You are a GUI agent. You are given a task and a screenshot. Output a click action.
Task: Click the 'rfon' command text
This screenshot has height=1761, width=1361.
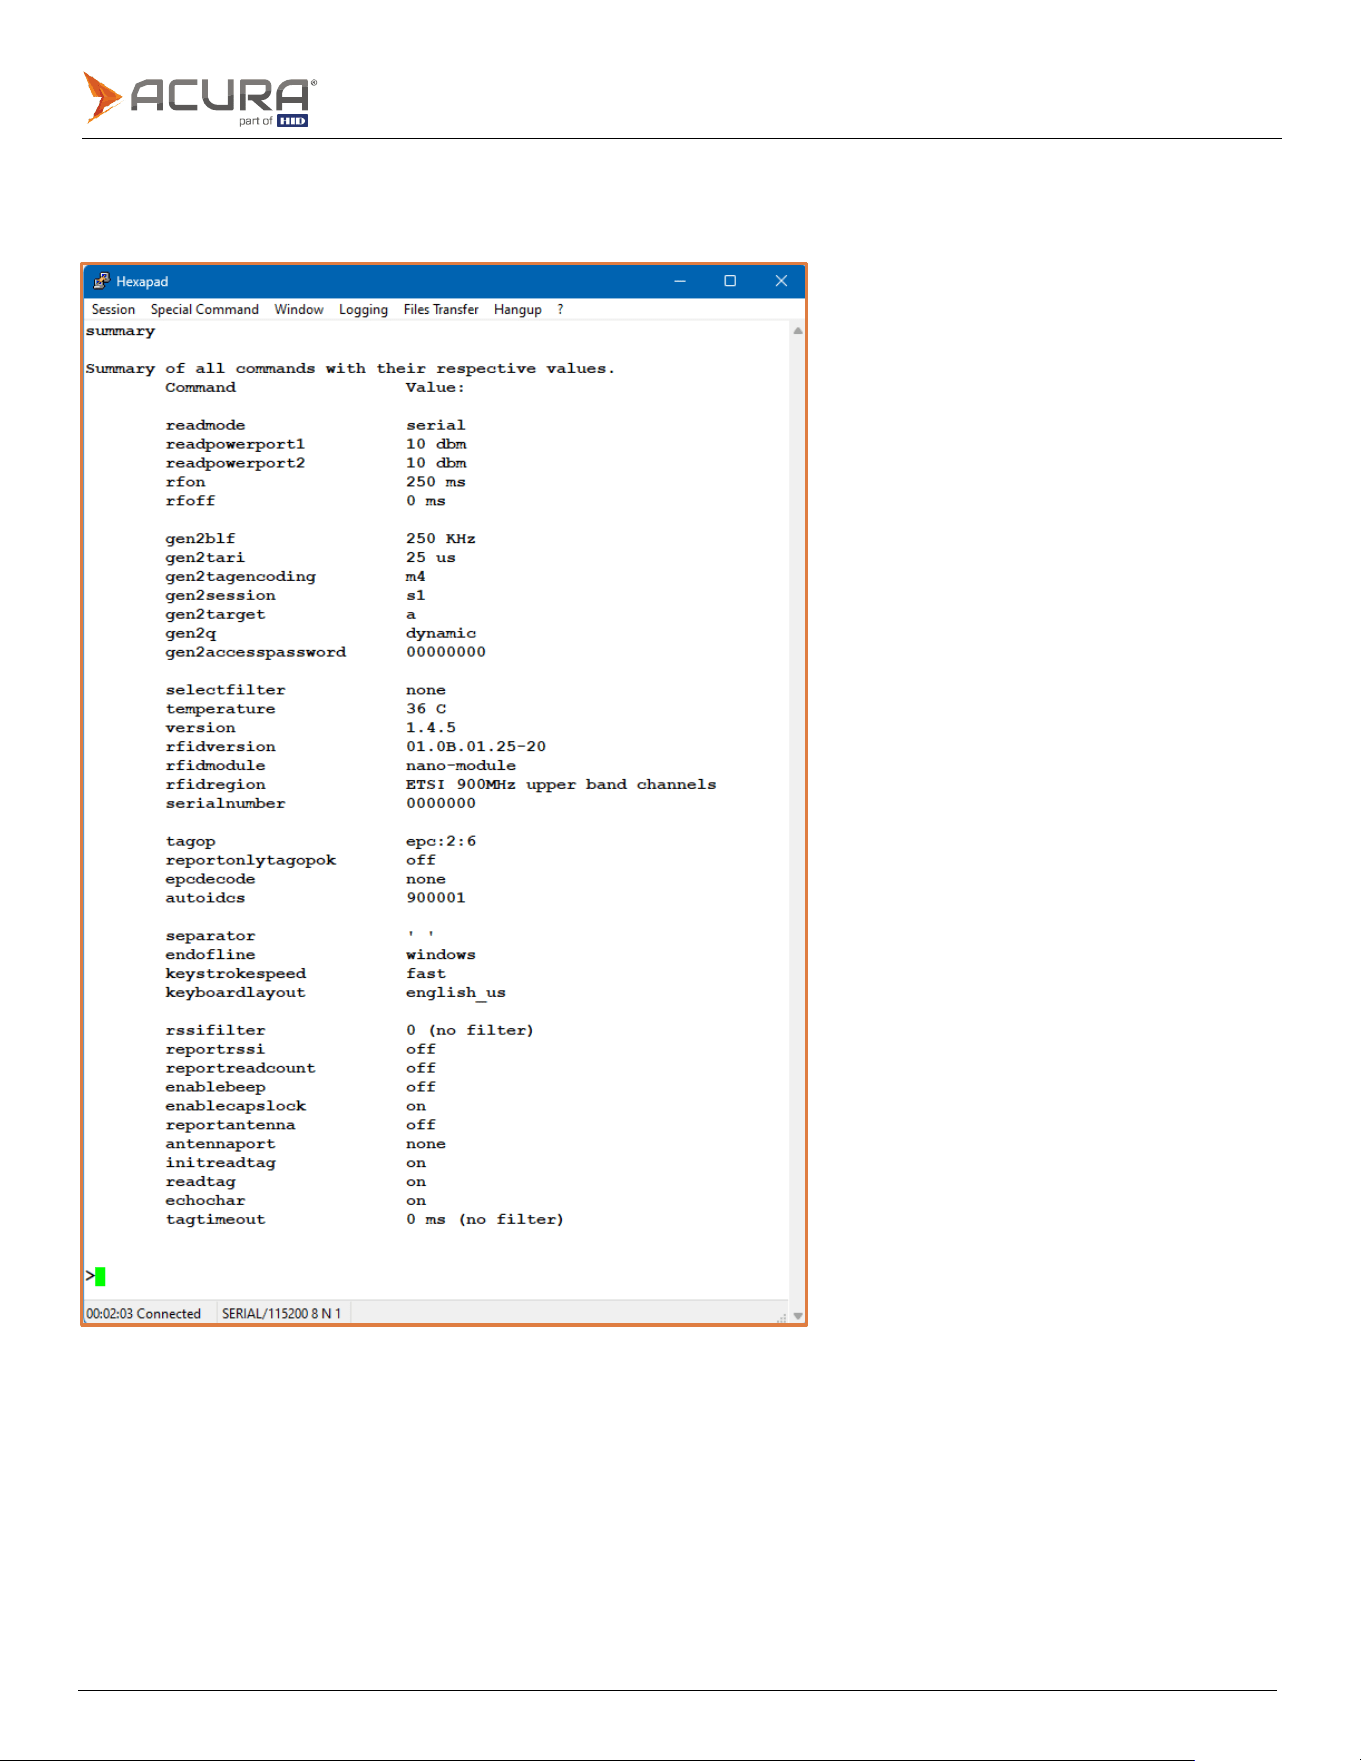pyautogui.click(x=185, y=482)
